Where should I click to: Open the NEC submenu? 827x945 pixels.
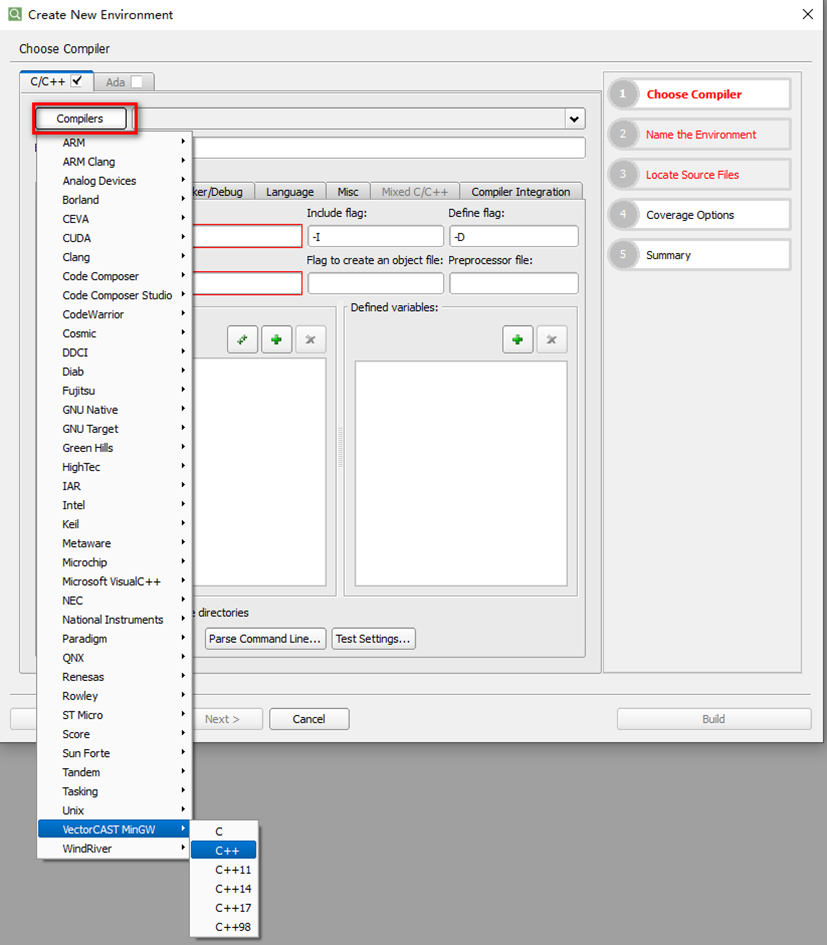click(x=115, y=601)
